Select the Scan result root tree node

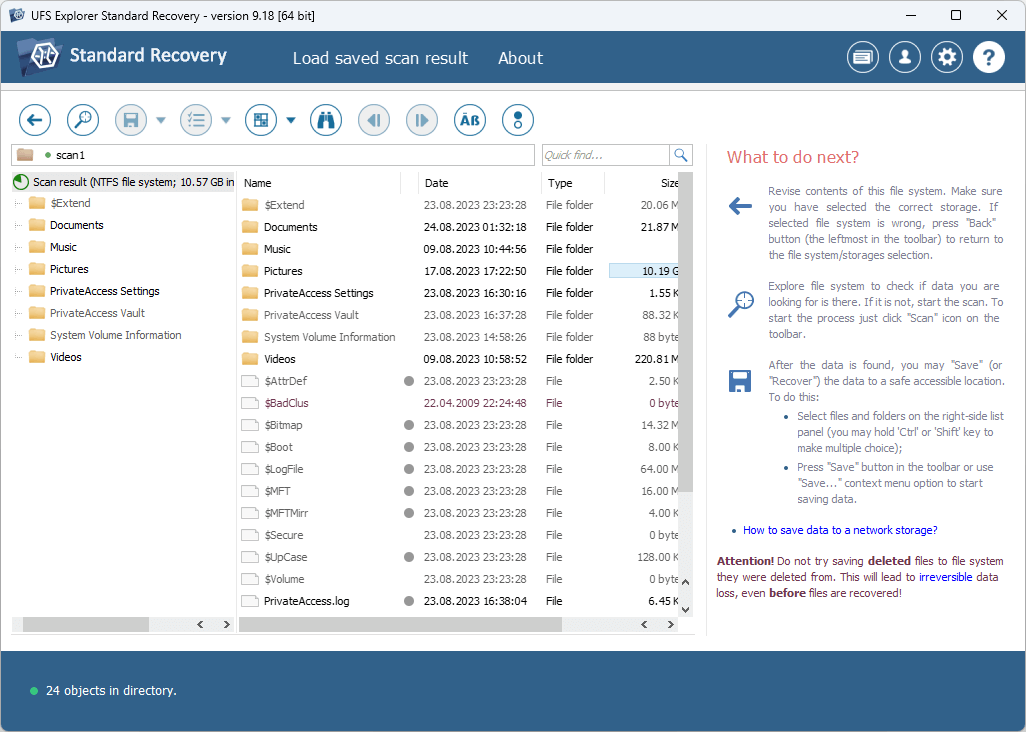pos(124,182)
